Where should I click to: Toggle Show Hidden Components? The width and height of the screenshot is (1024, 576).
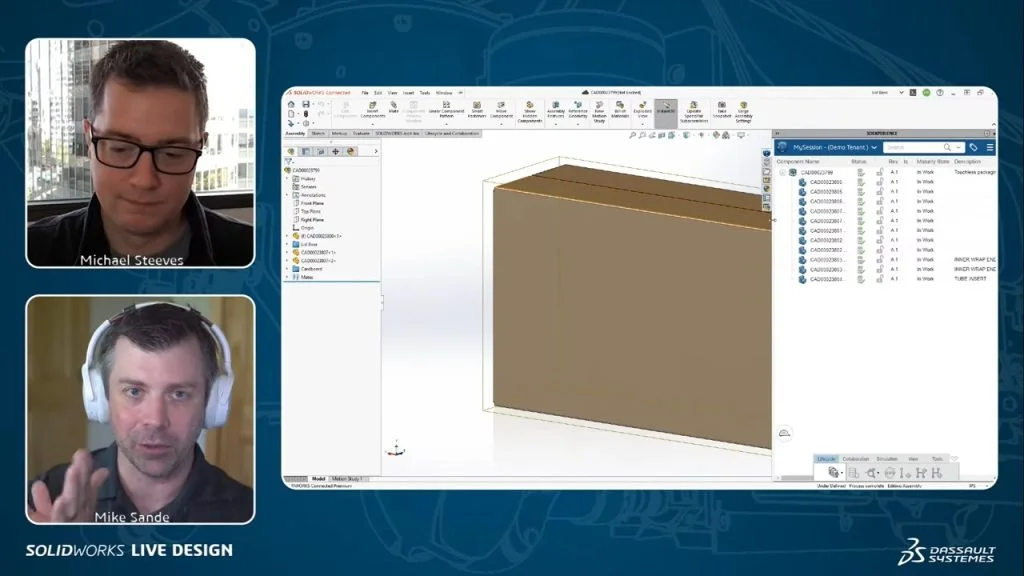530,106
